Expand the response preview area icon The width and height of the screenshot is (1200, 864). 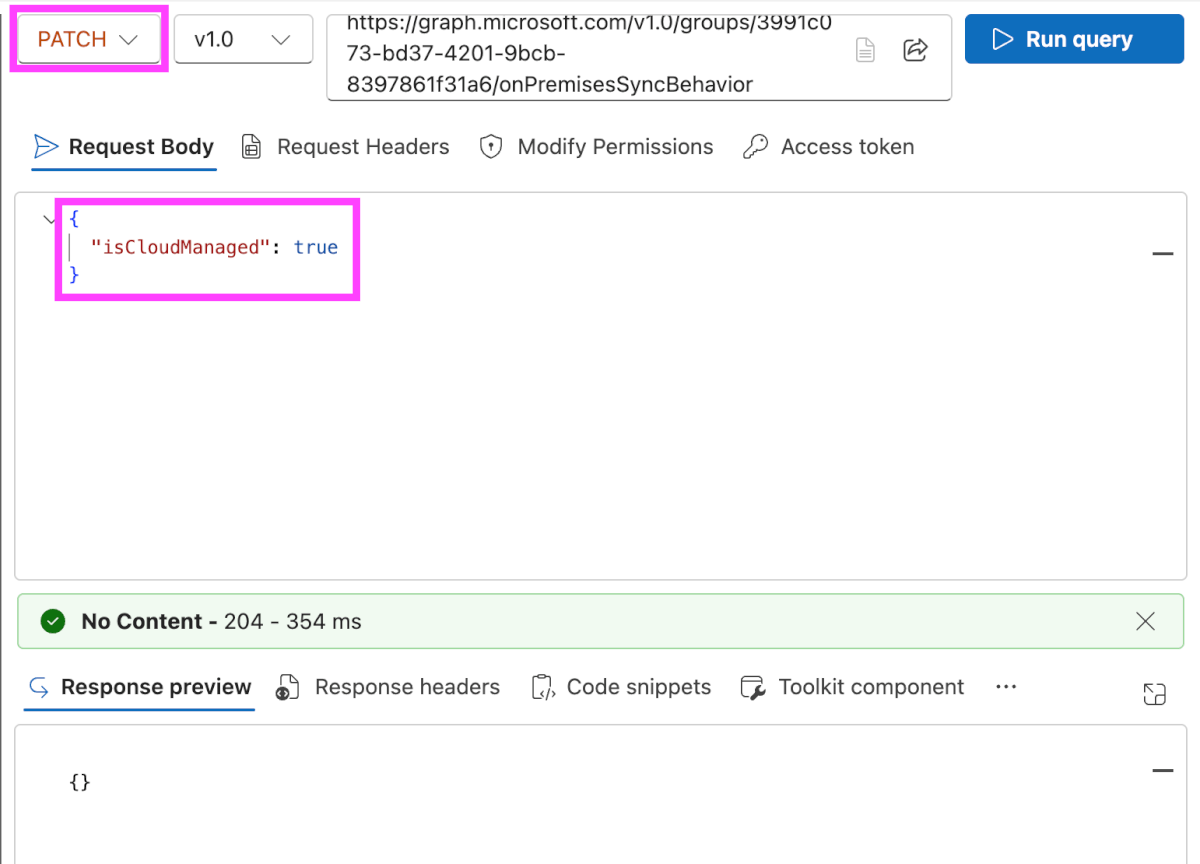pos(1154,695)
